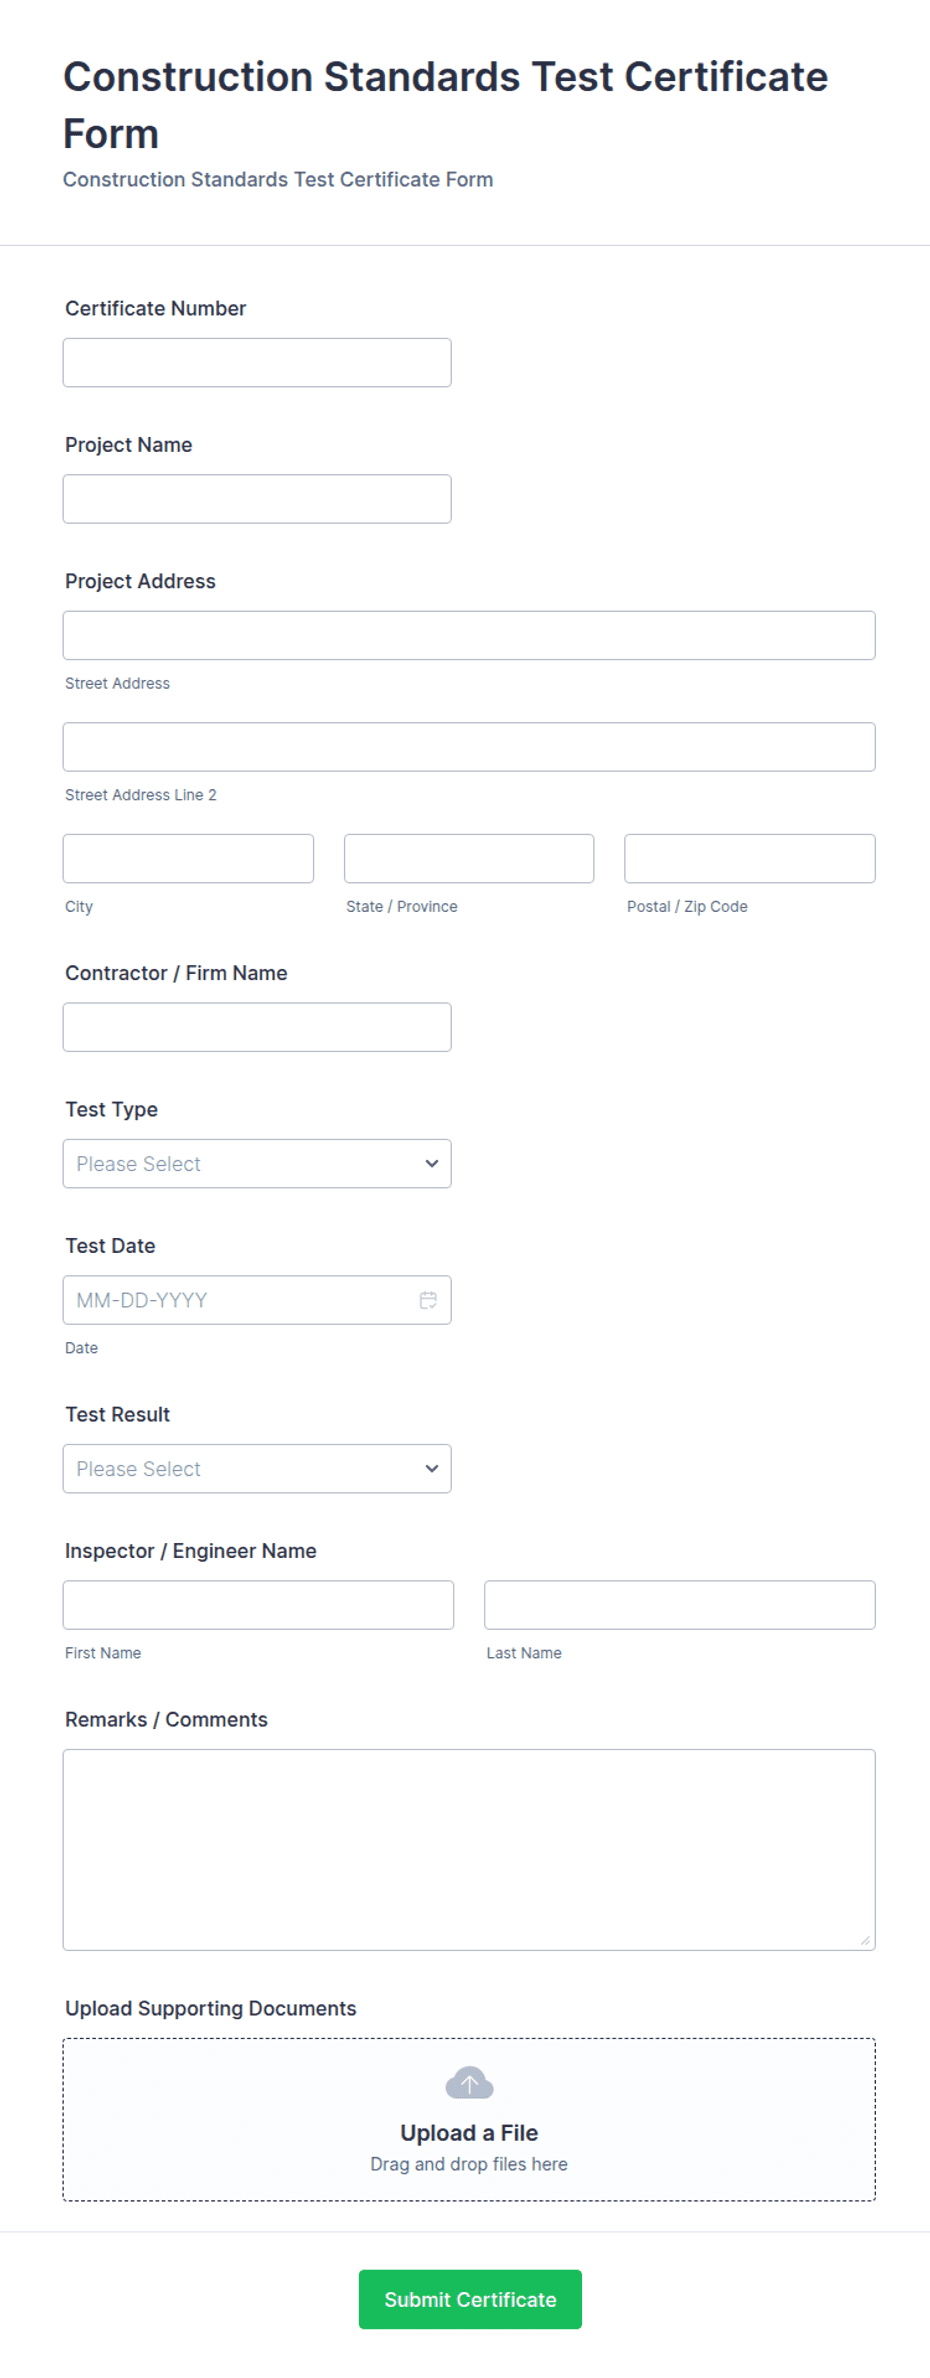Viewport: 930px width, 2378px height.
Task: Click the Upload a File text
Action: click(469, 2133)
